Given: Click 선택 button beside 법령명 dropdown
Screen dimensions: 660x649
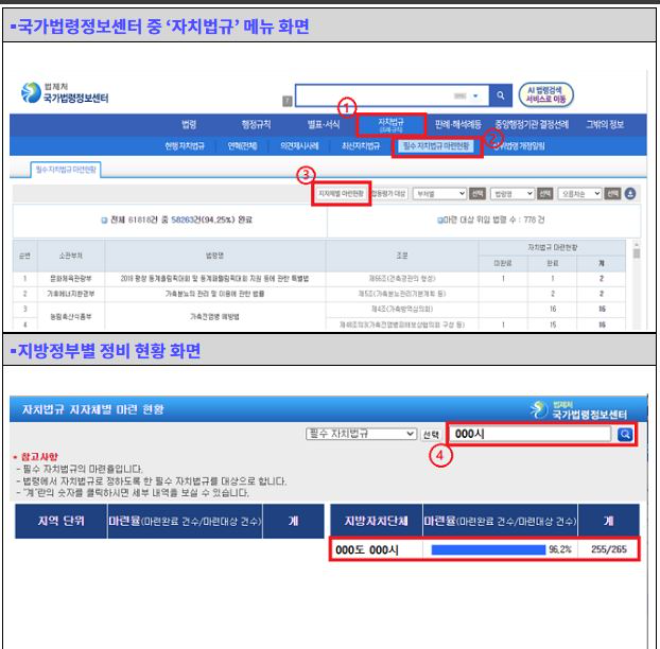Looking at the screenshot, I should pyautogui.click(x=545, y=194).
